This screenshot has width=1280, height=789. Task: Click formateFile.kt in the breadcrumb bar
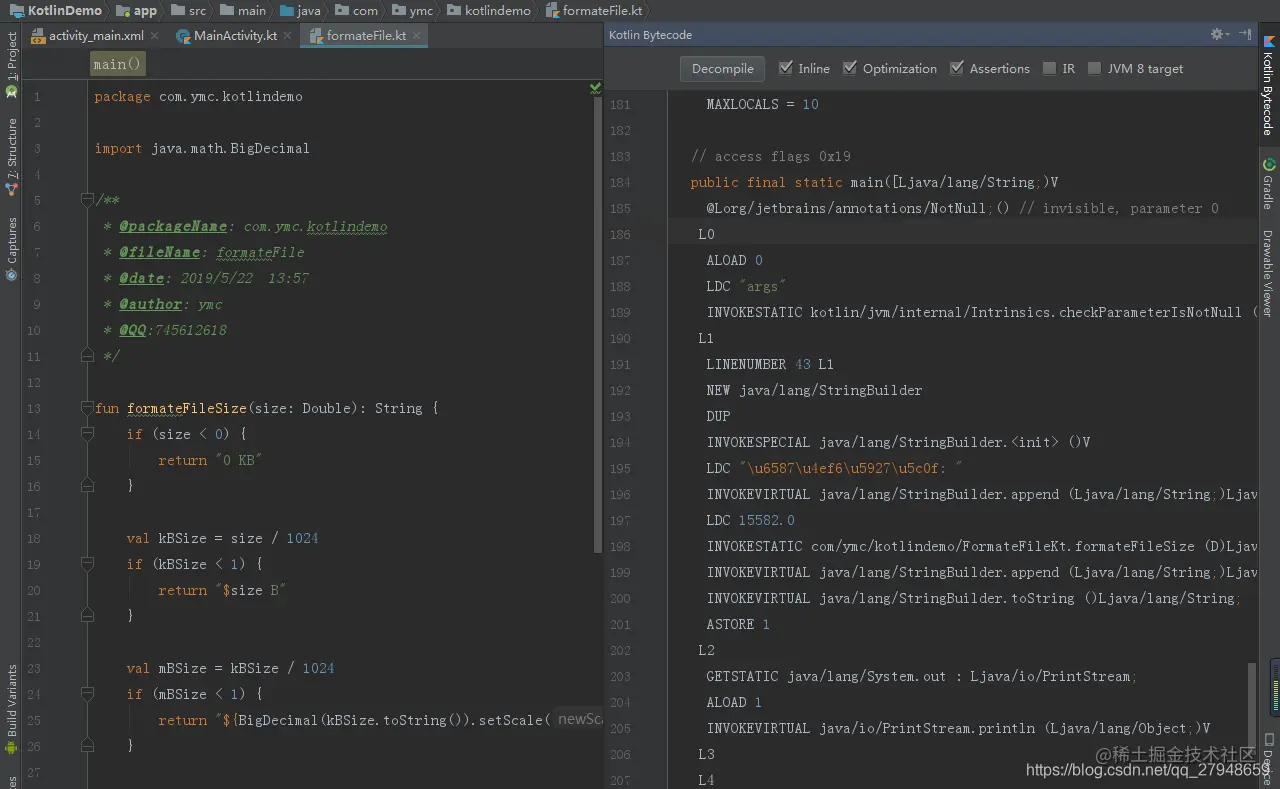pyautogui.click(x=594, y=10)
